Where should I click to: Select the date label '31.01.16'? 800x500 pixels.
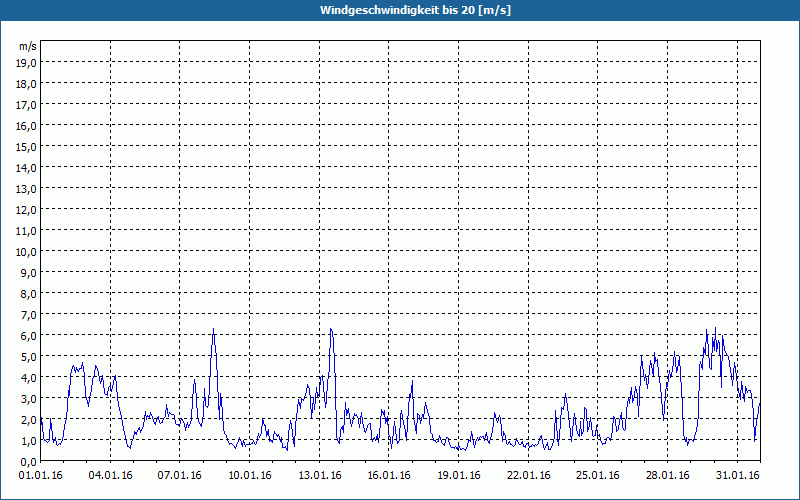click(x=737, y=476)
